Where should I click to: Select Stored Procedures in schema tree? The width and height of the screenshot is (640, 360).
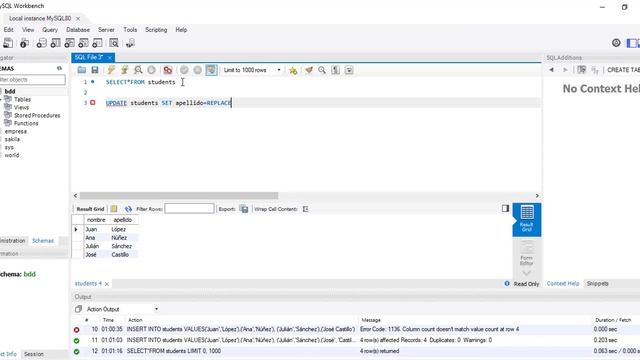point(37,116)
